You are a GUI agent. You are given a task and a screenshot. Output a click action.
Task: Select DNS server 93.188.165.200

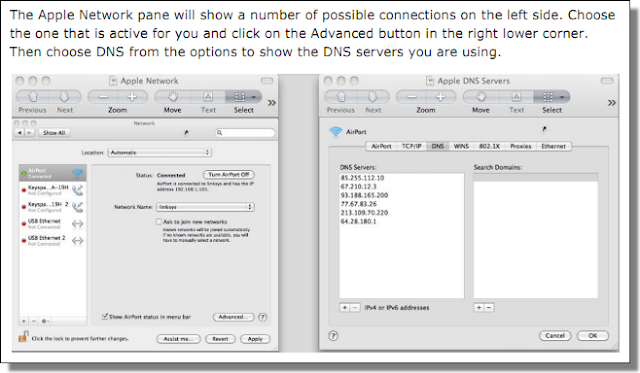click(364, 195)
